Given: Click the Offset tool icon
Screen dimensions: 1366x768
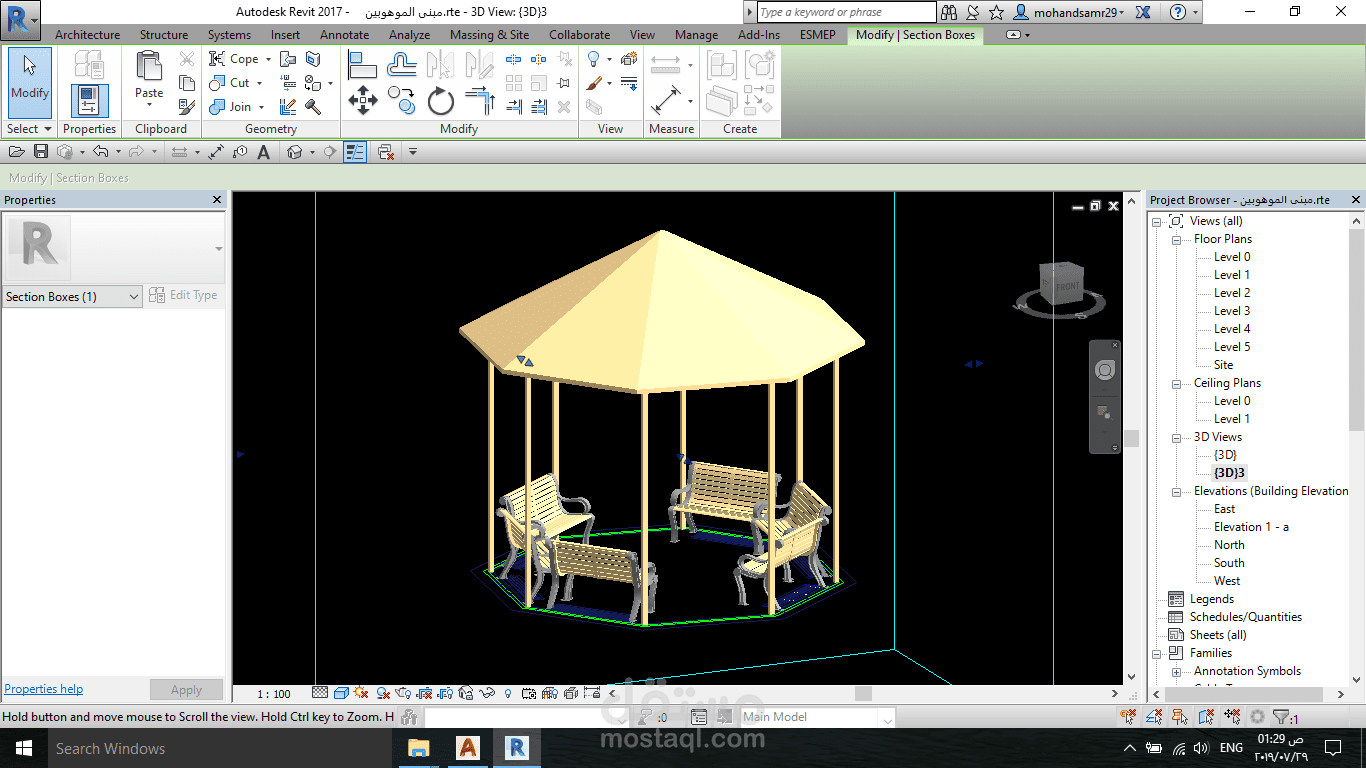Looking at the screenshot, I should [402, 65].
